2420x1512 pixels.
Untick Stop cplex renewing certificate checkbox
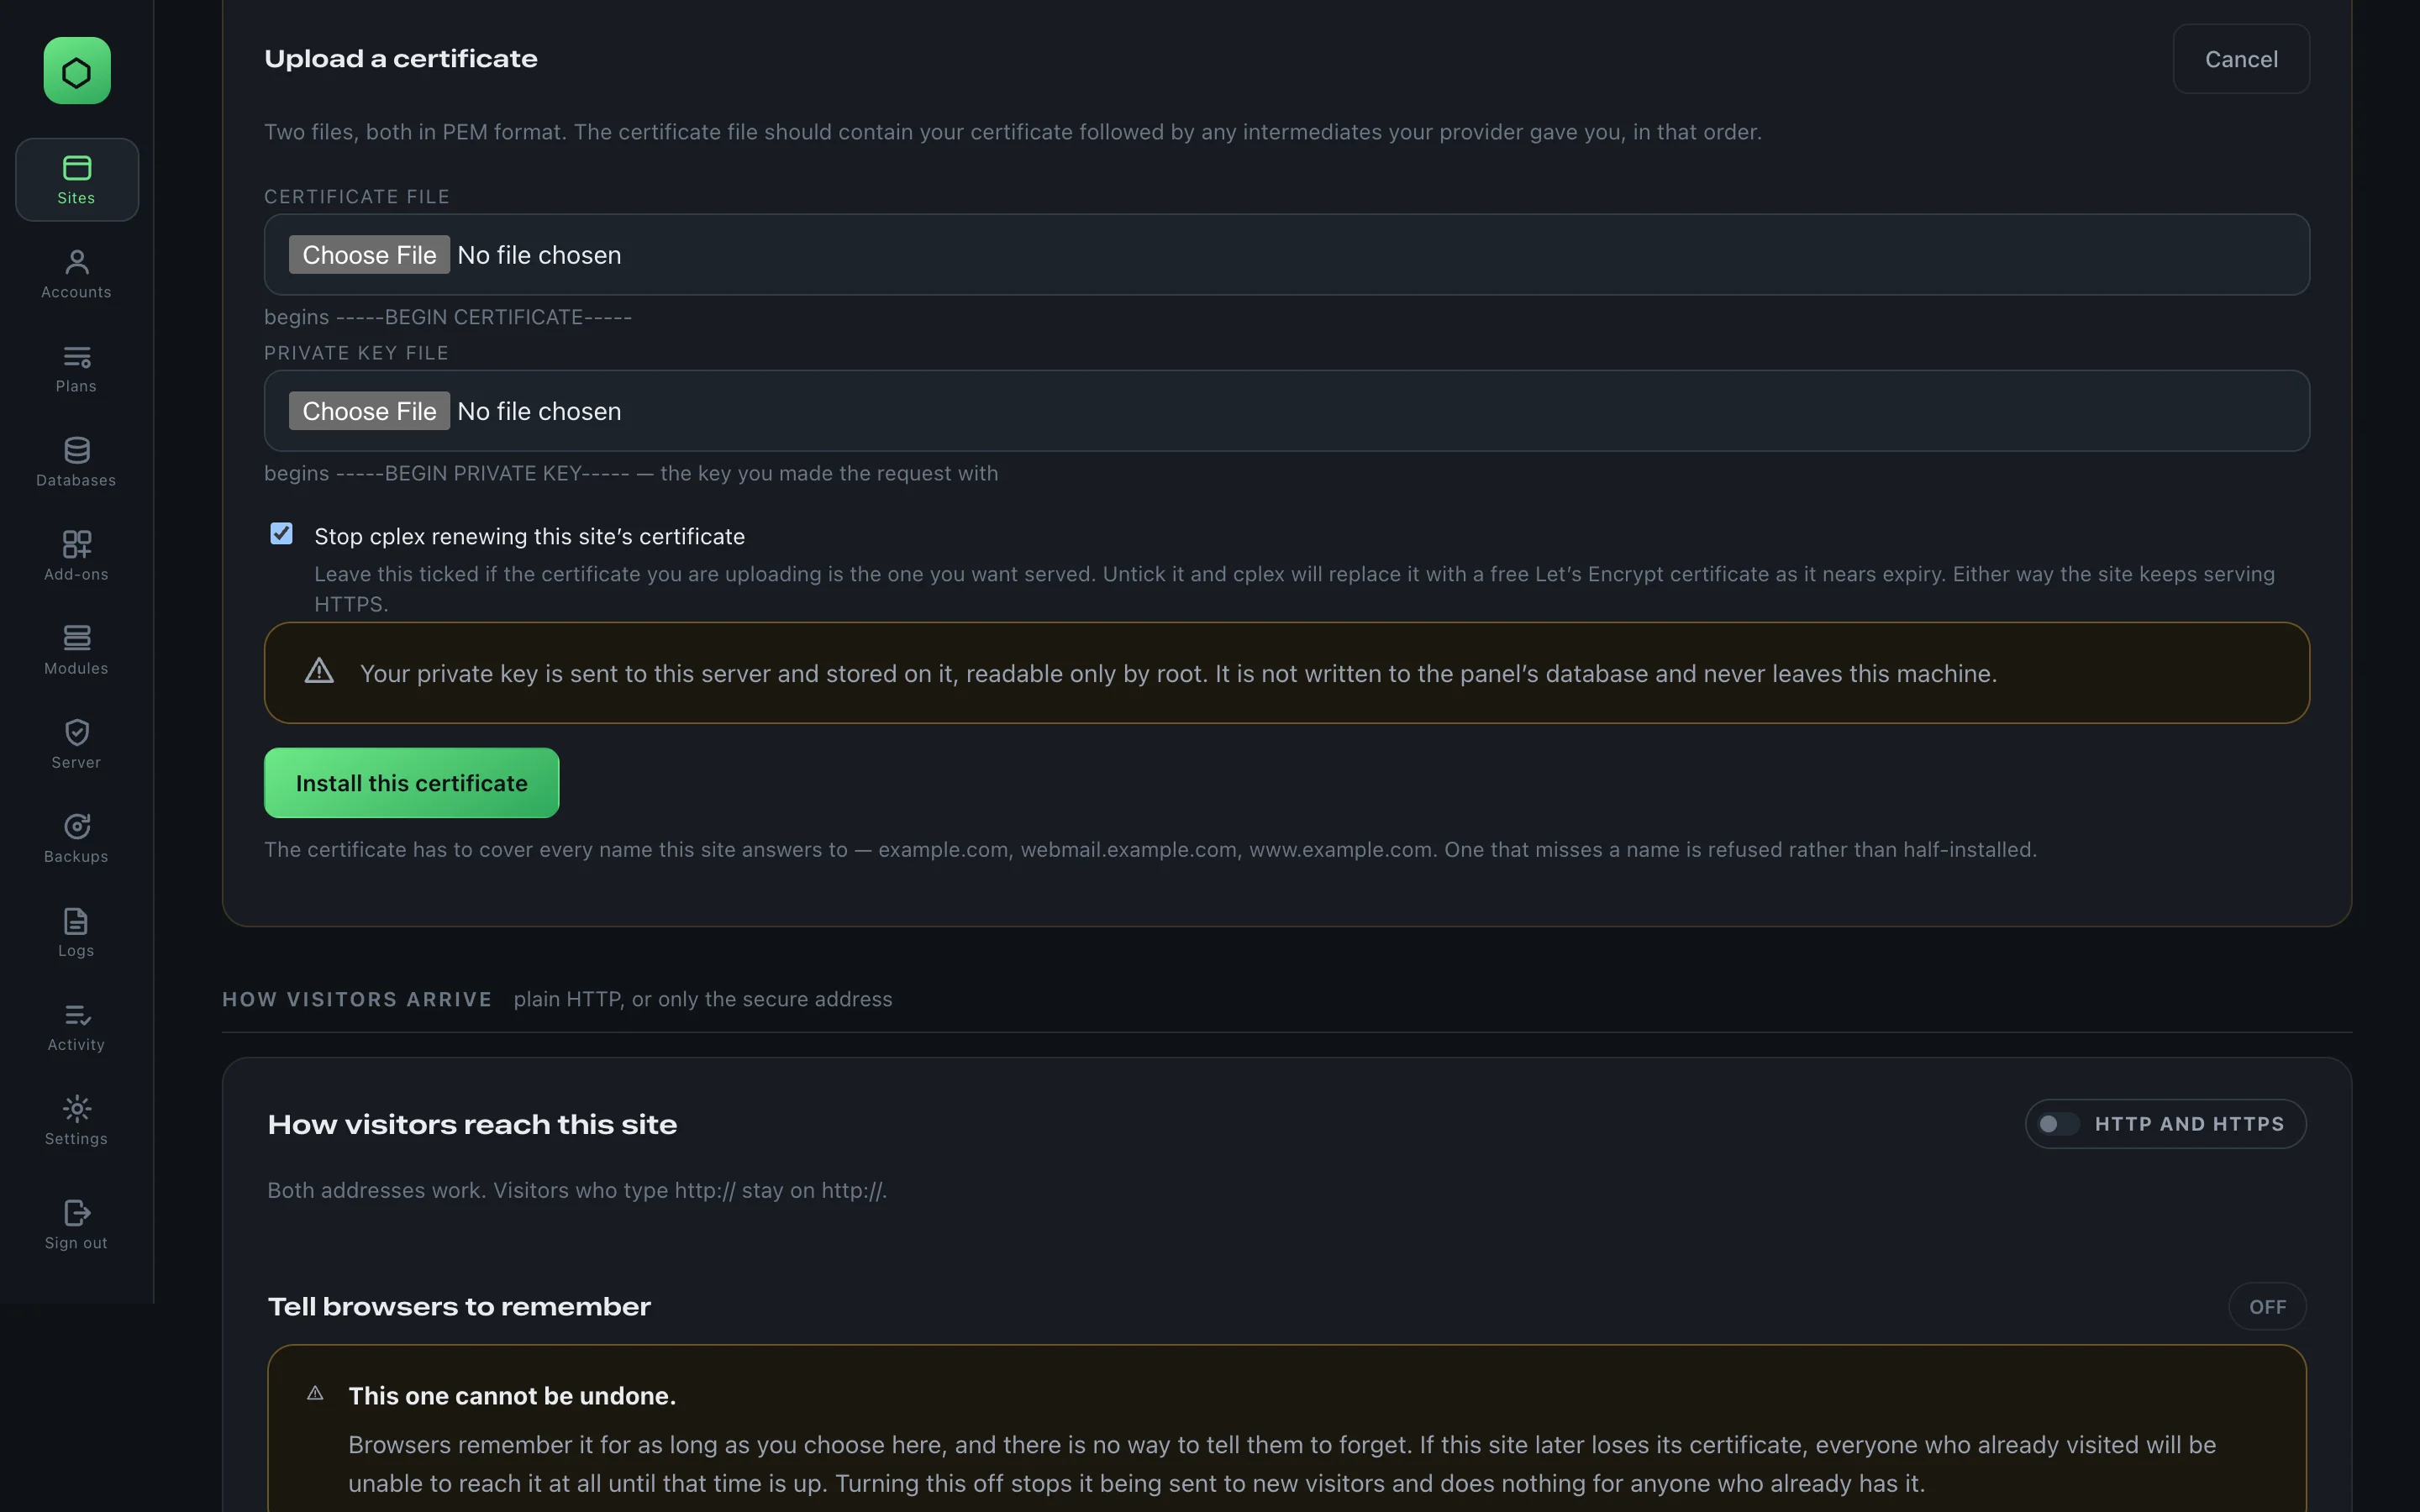(282, 534)
